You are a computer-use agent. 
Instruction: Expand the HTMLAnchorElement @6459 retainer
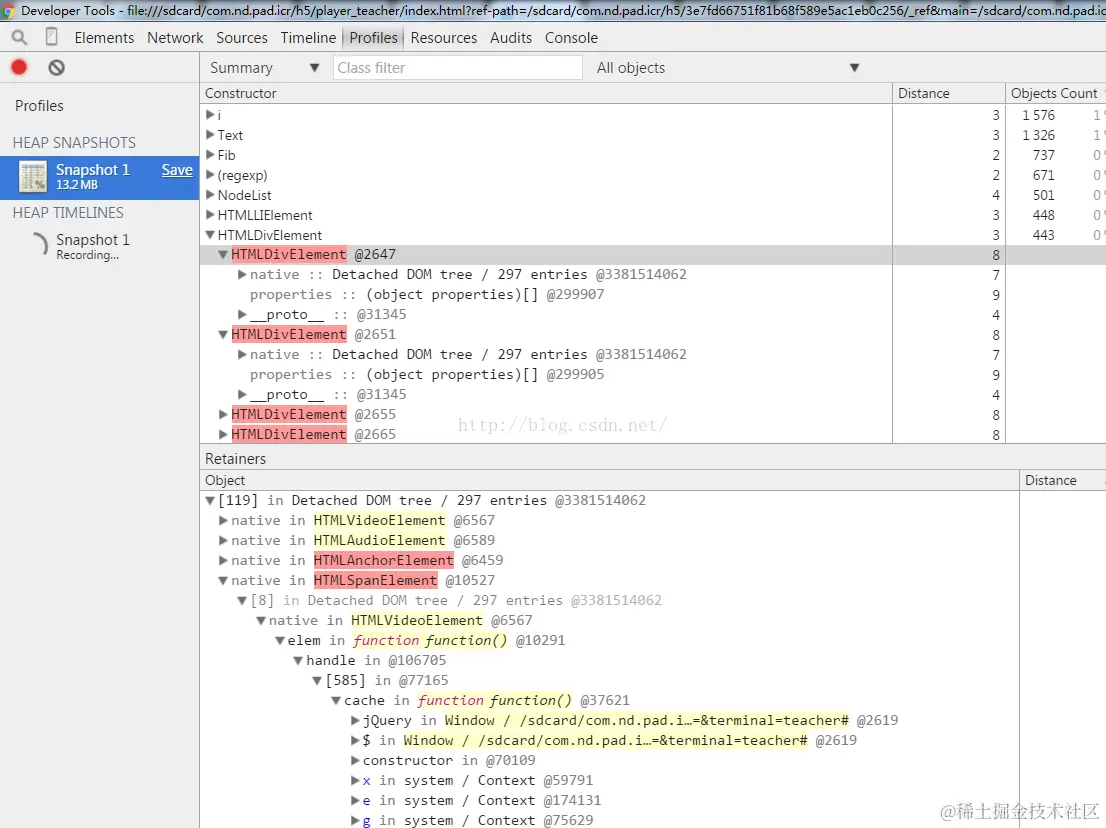coord(223,560)
